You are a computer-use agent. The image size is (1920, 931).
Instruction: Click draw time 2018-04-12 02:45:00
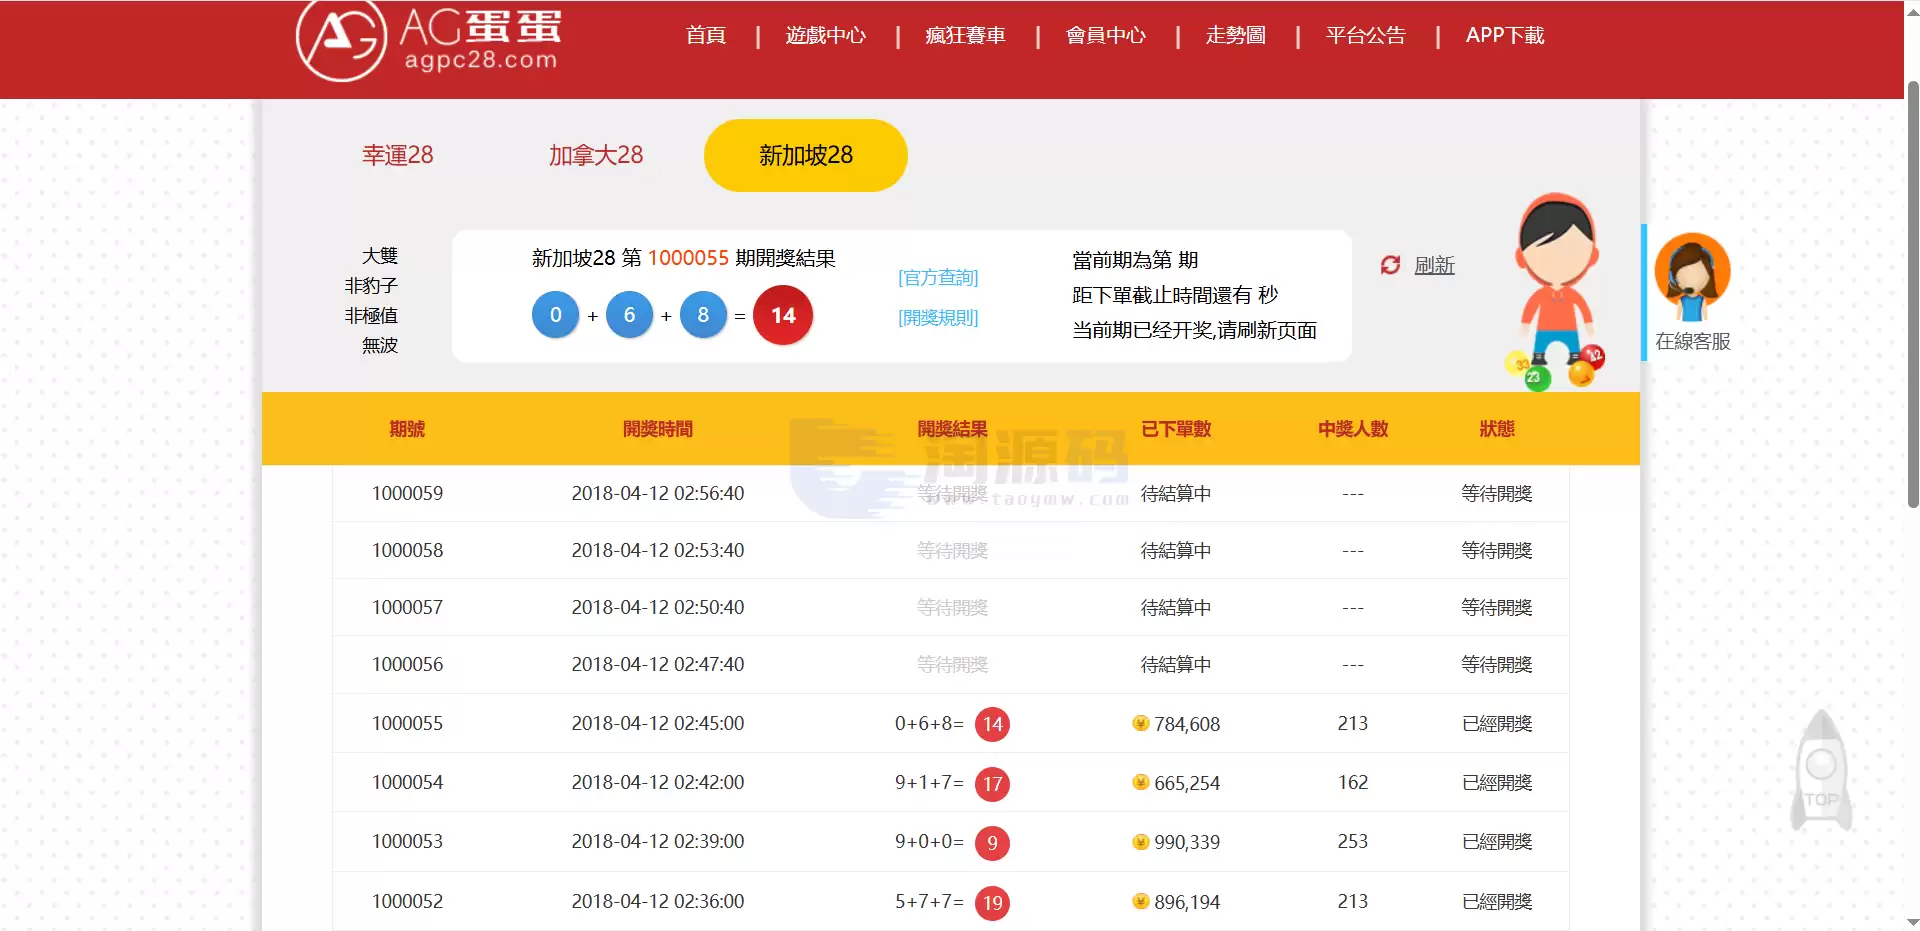658,723
